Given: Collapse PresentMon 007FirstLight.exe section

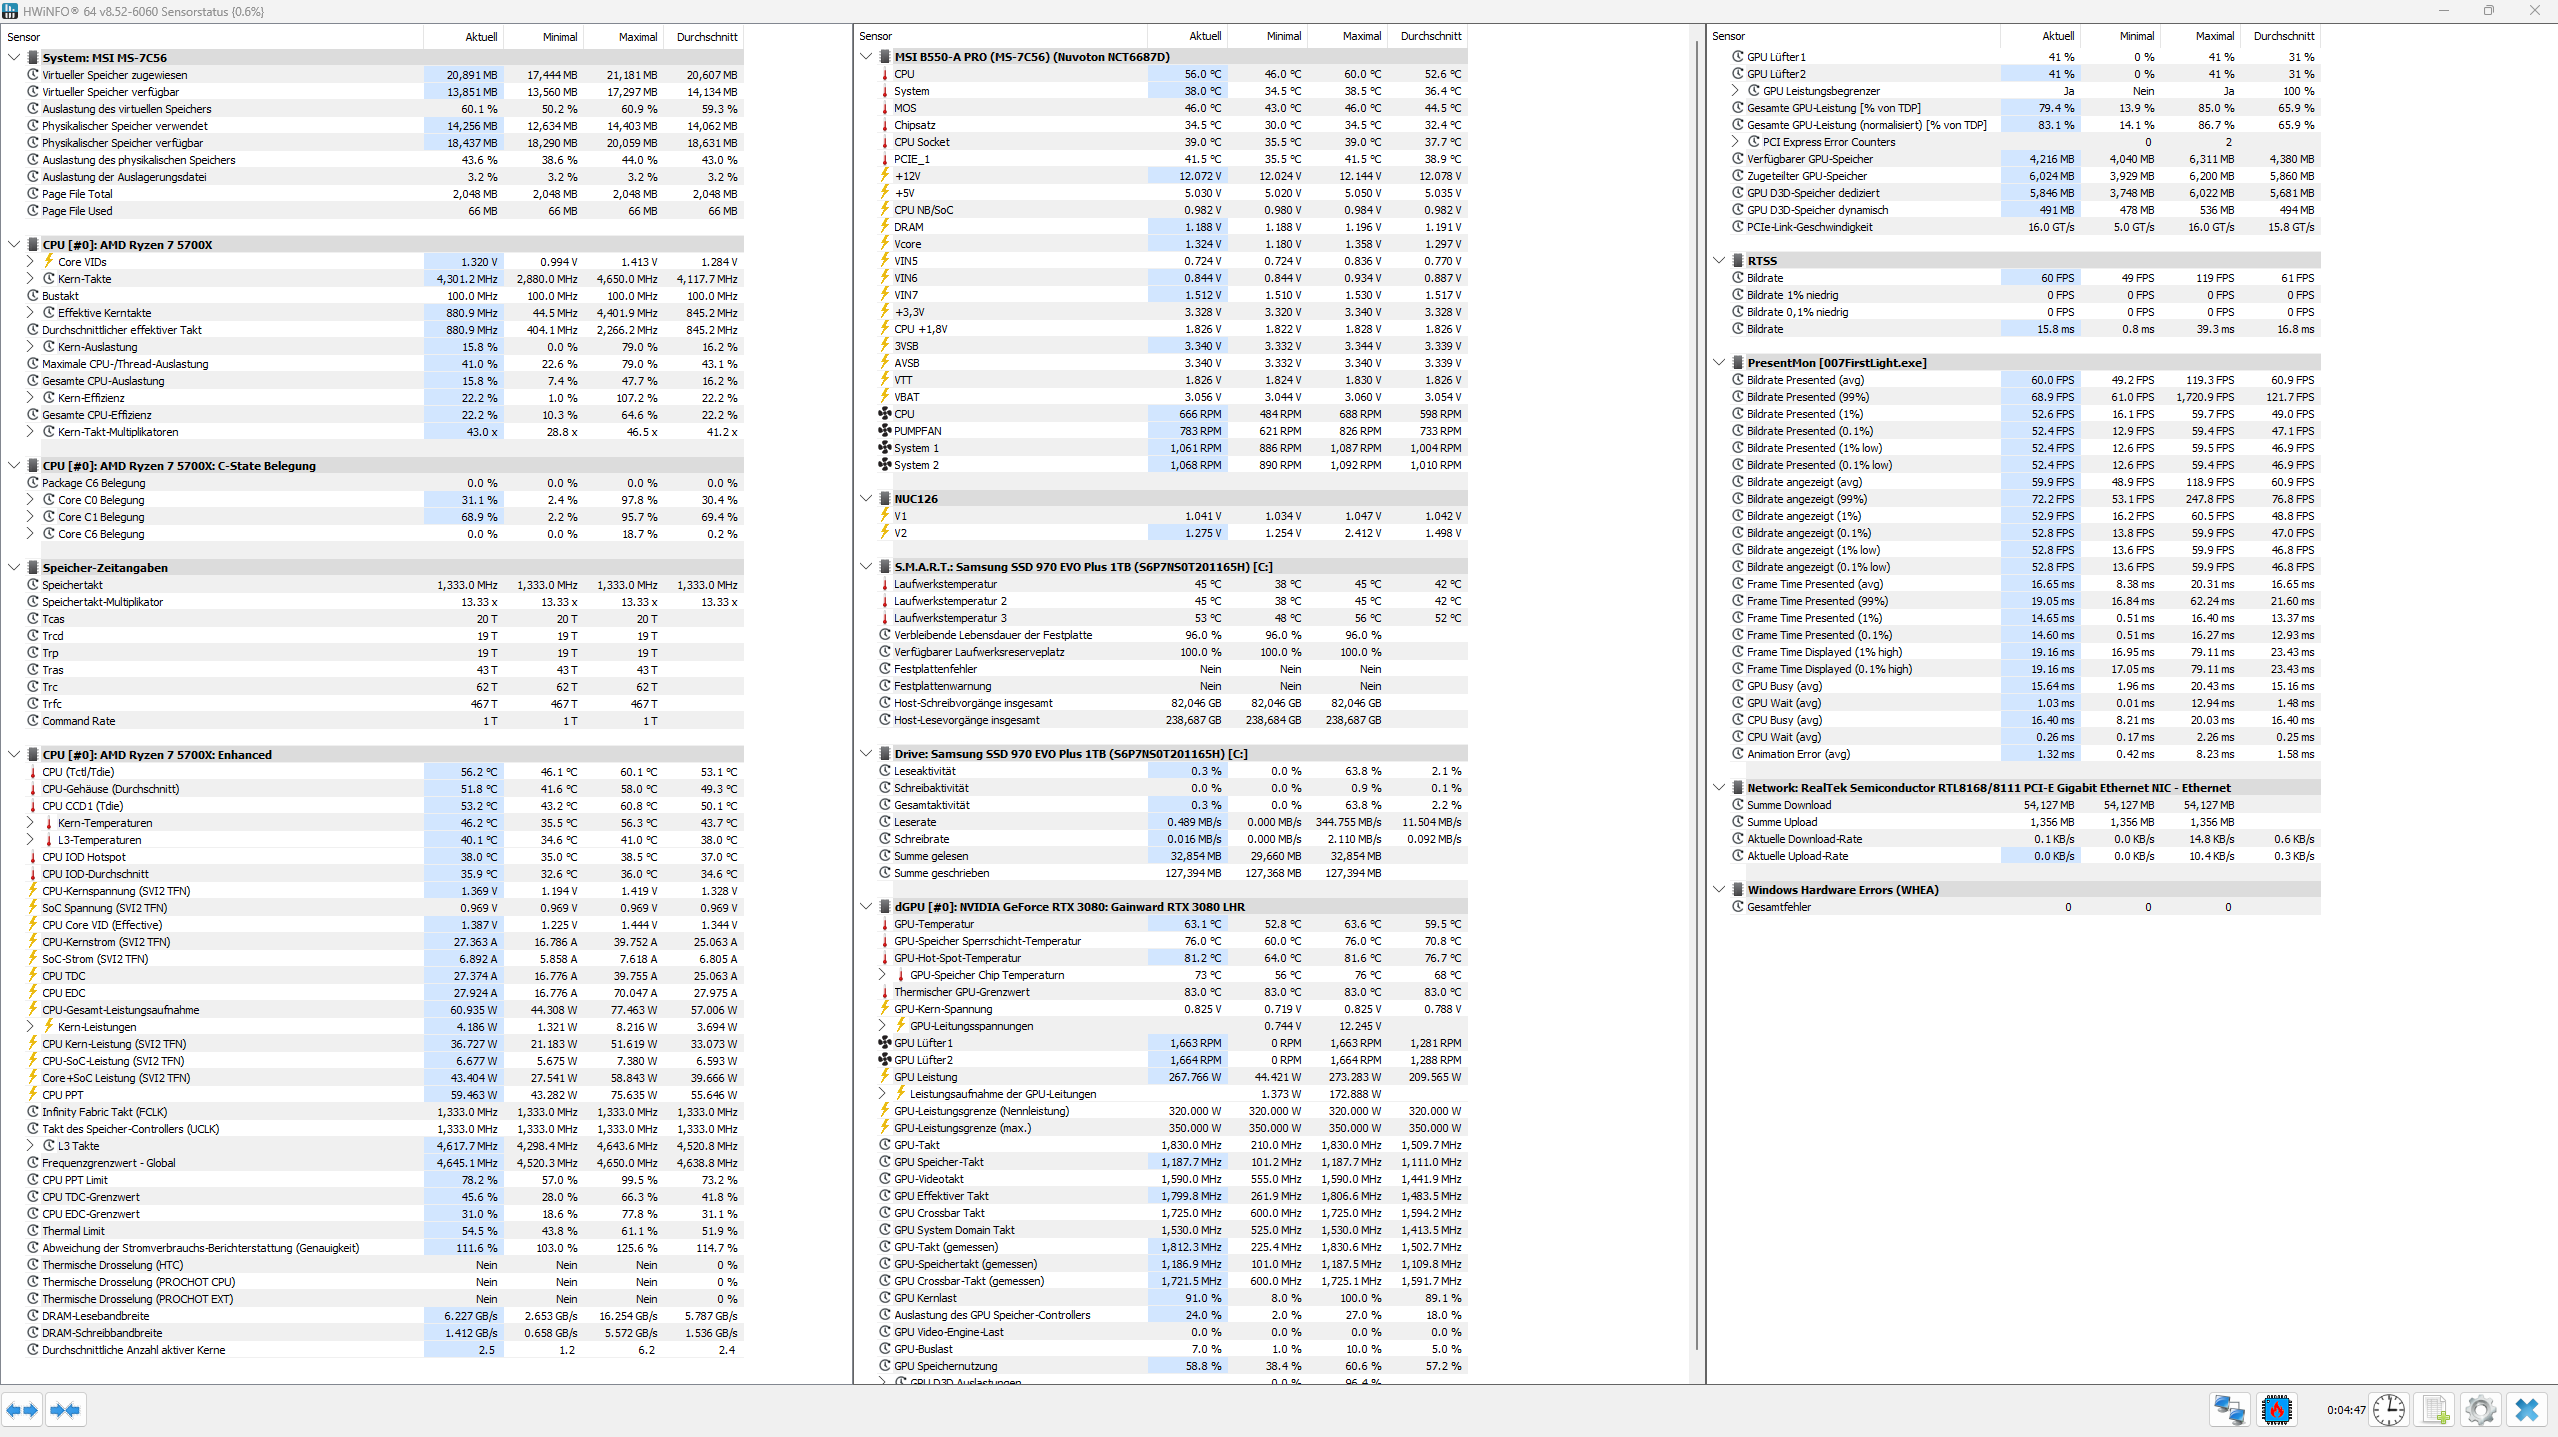Looking at the screenshot, I should (1719, 363).
